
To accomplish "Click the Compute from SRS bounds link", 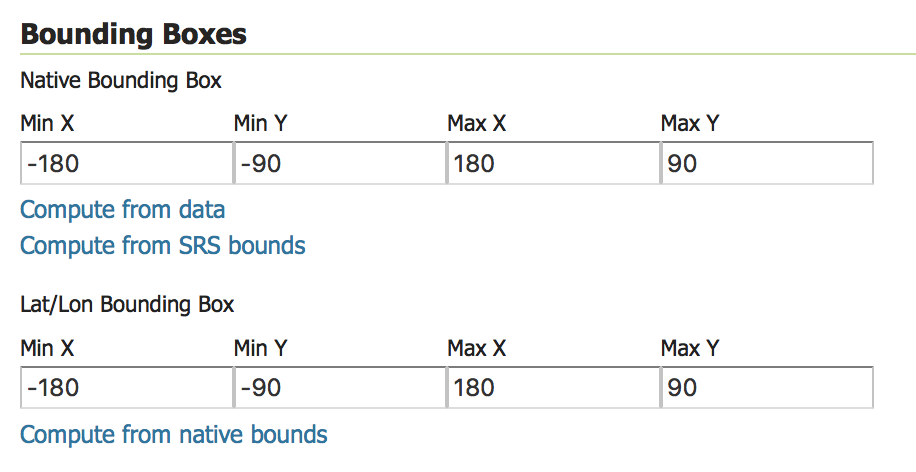I will tap(162, 245).
